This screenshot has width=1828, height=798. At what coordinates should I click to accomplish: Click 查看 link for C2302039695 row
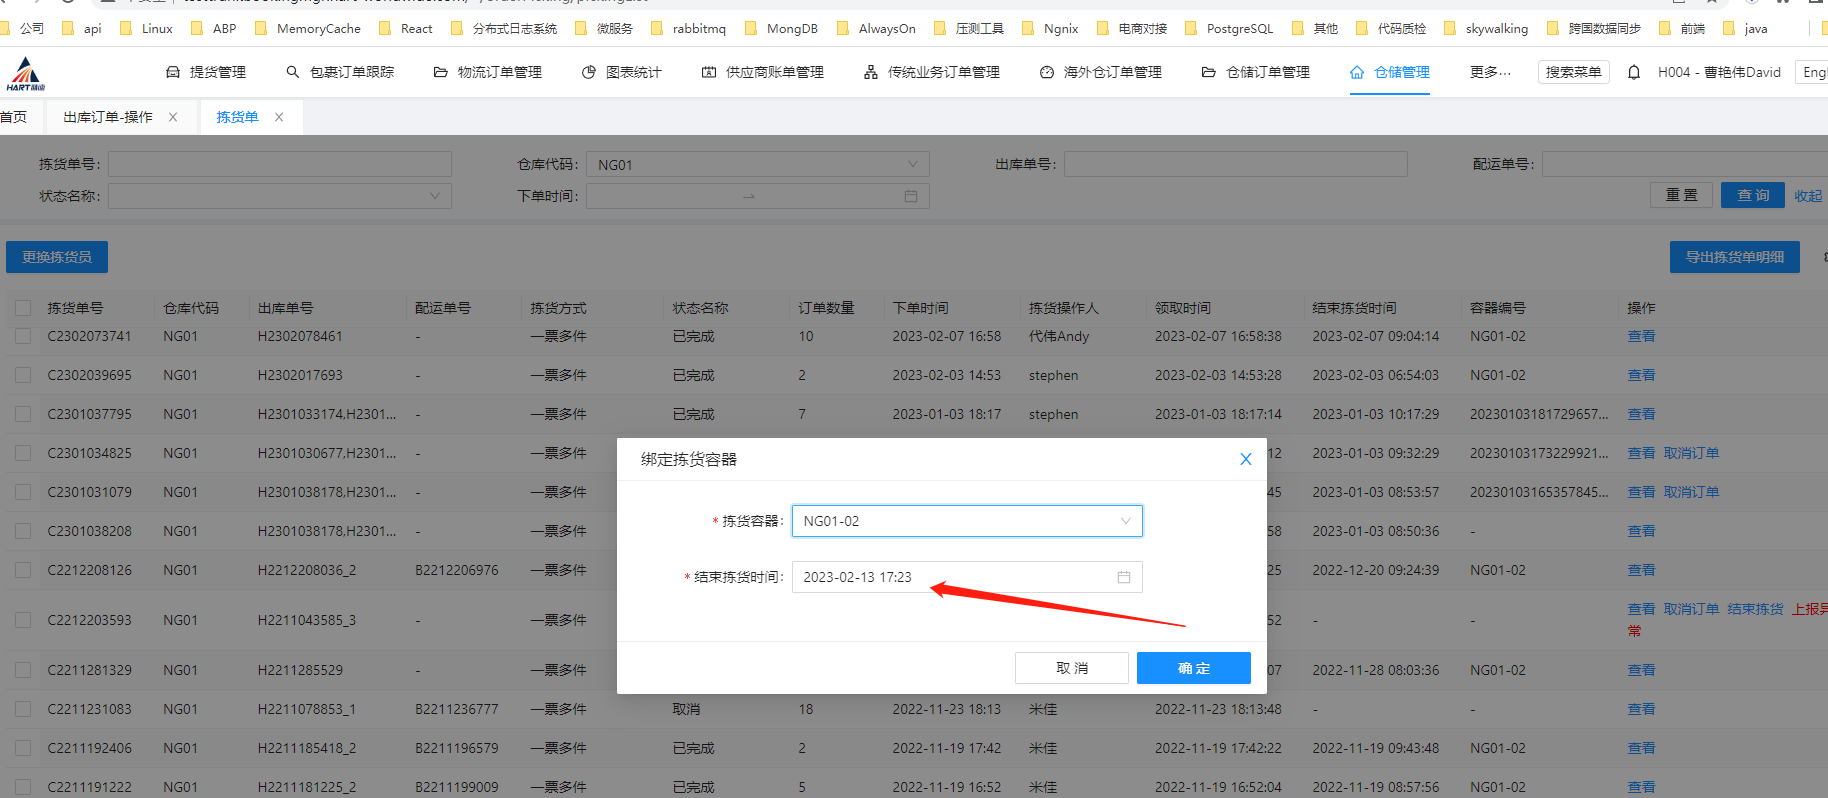[1640, 375]
